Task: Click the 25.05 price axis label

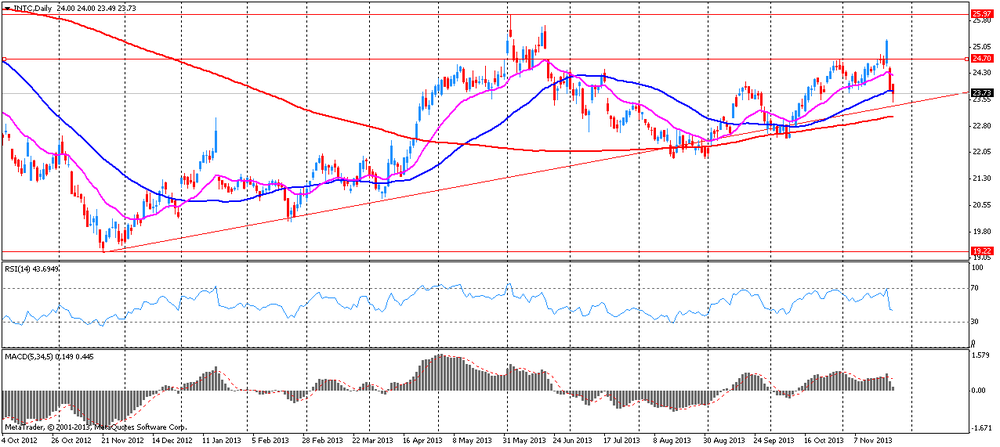Action: pos(980,47)
